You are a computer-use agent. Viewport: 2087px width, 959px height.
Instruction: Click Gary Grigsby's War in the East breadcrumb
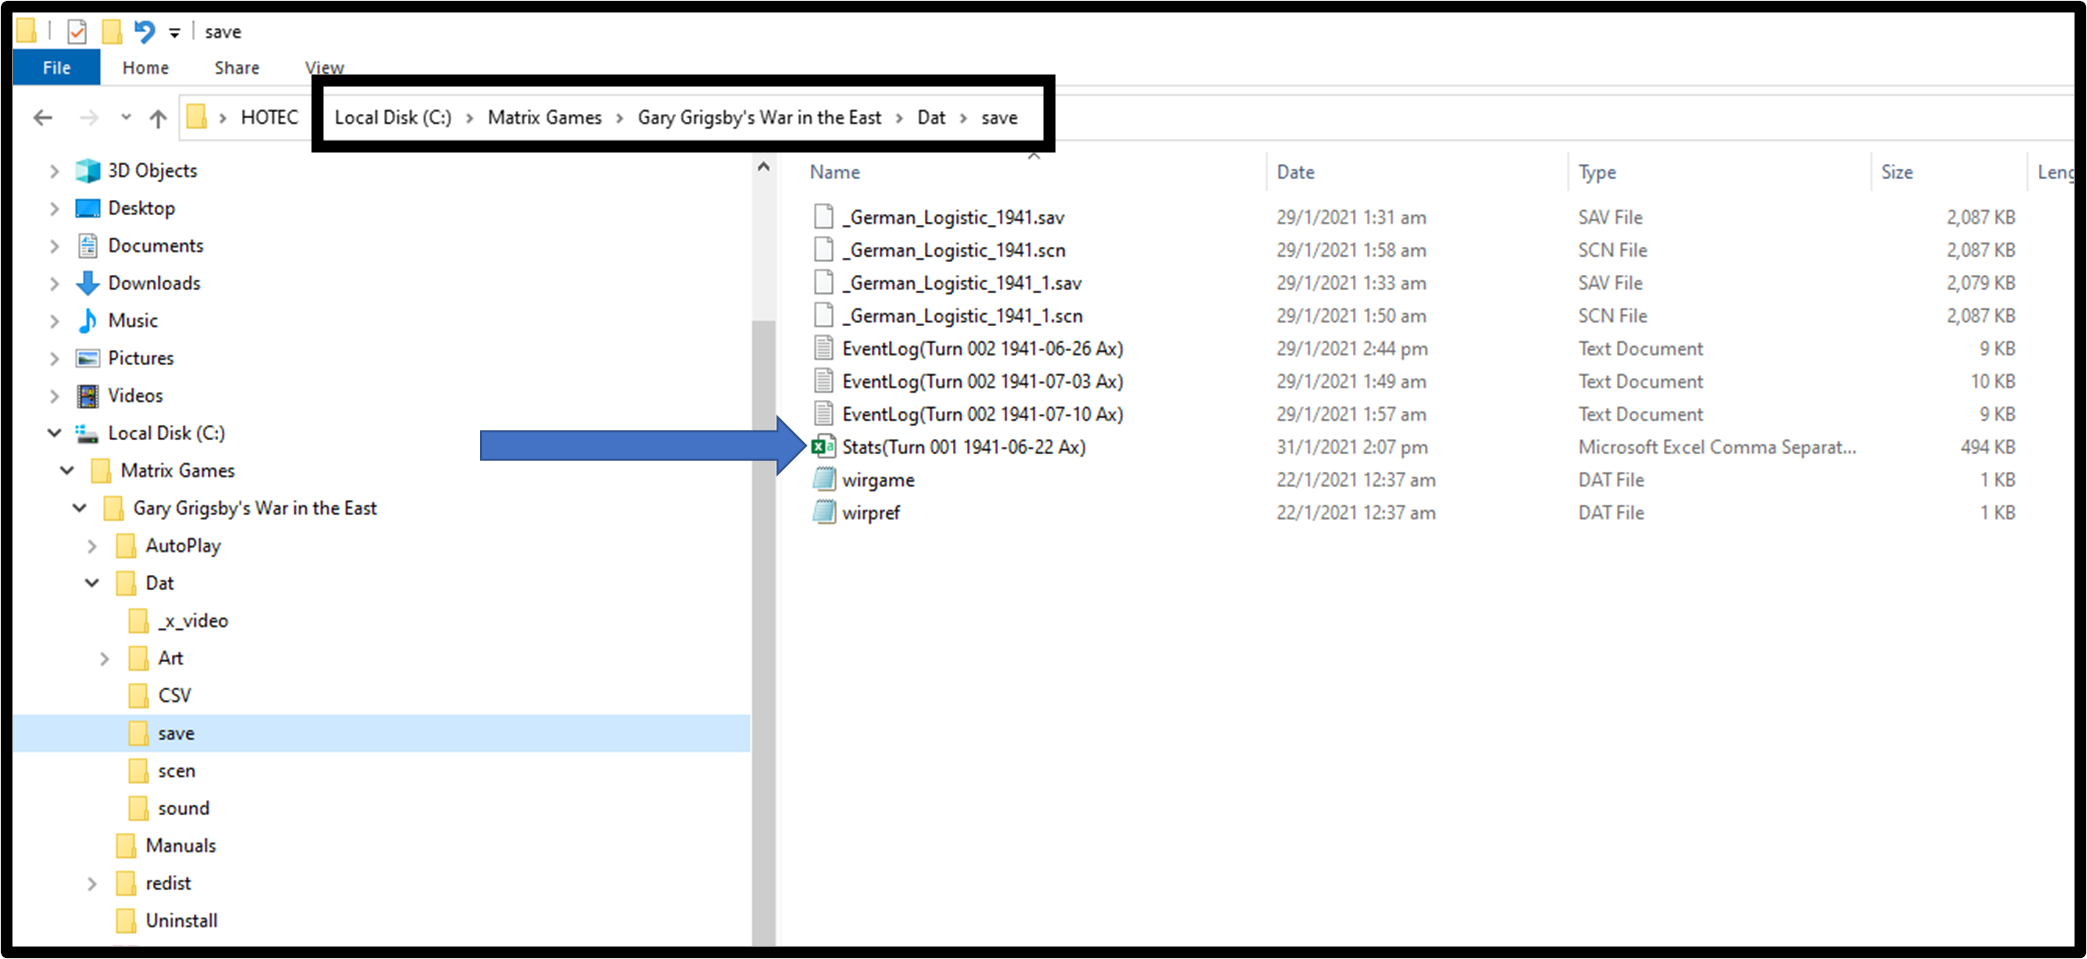pos(760,118)
